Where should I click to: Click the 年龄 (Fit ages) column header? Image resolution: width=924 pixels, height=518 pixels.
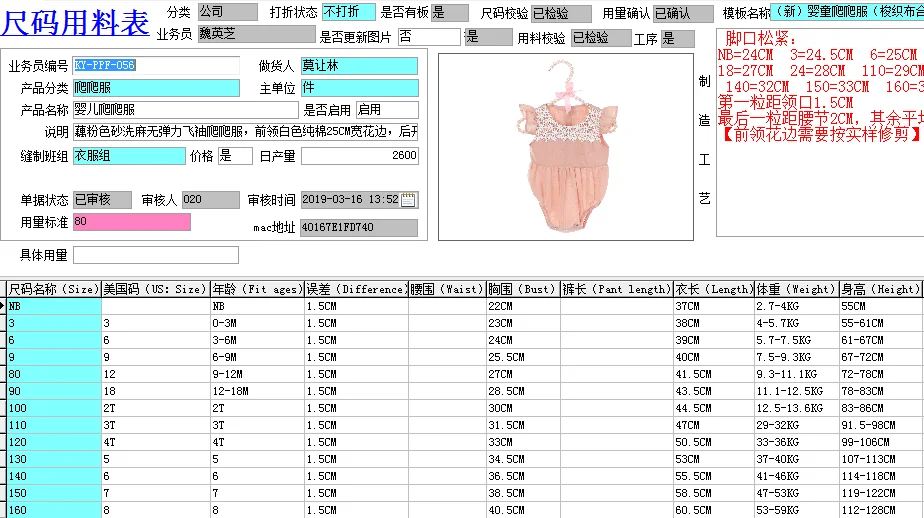pos(258,289)
